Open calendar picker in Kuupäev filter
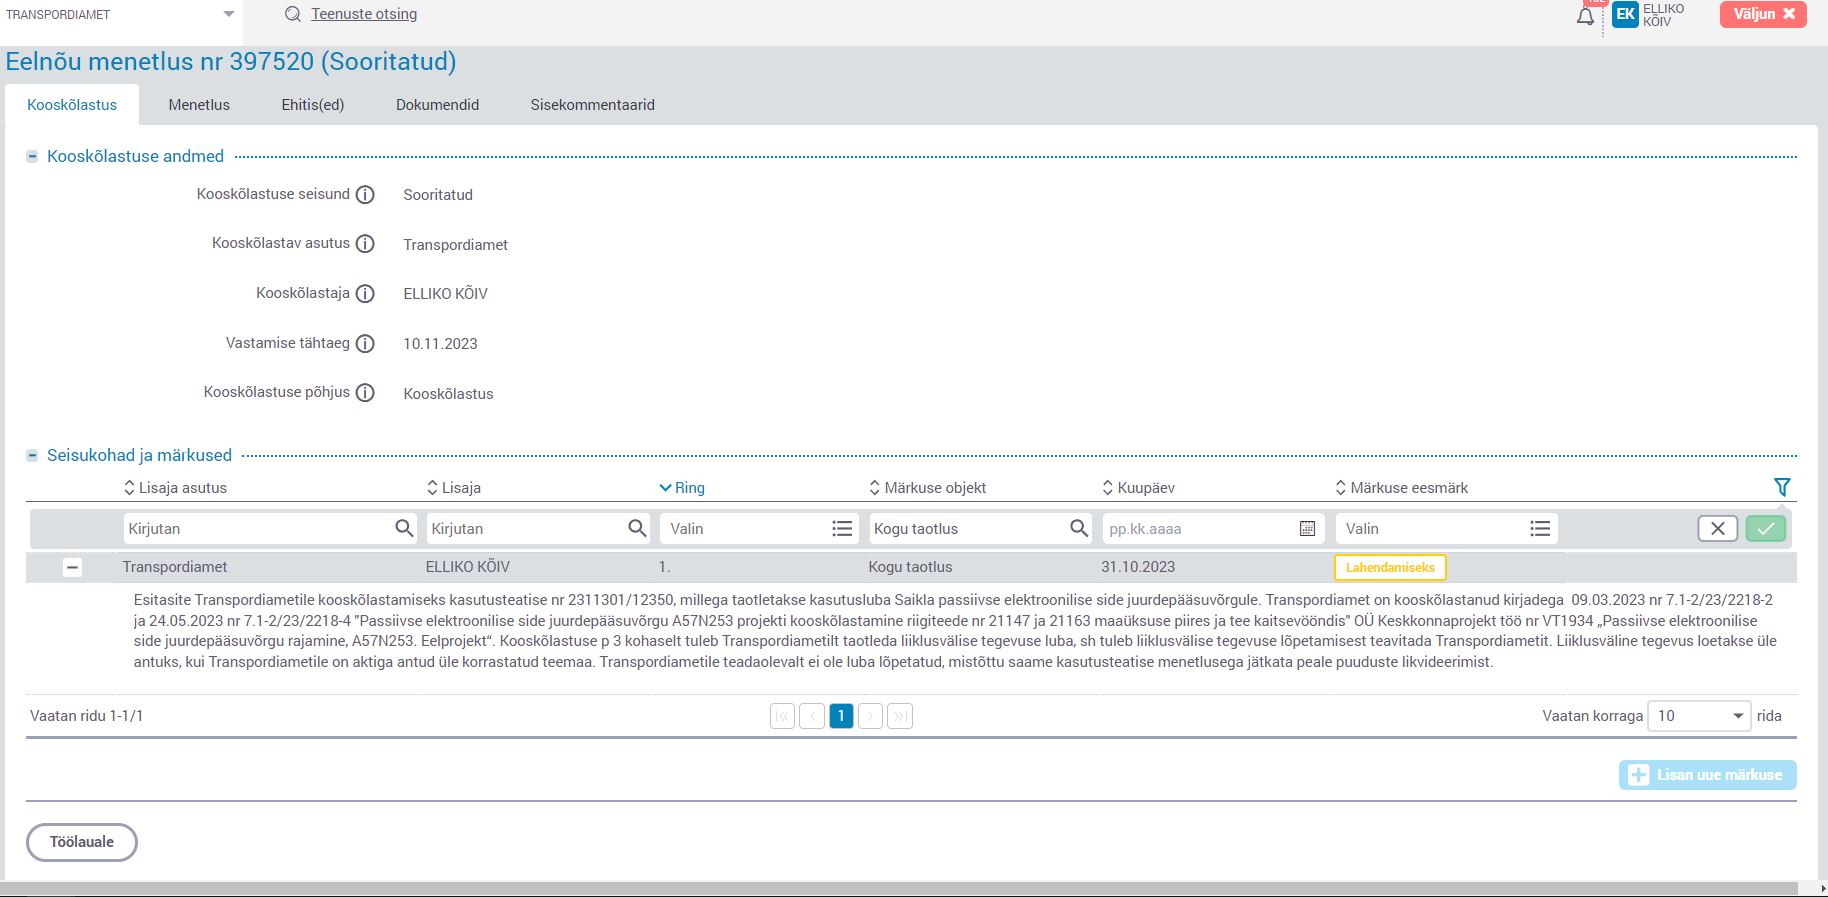Screen dimensions: 1828x897 1307,528
